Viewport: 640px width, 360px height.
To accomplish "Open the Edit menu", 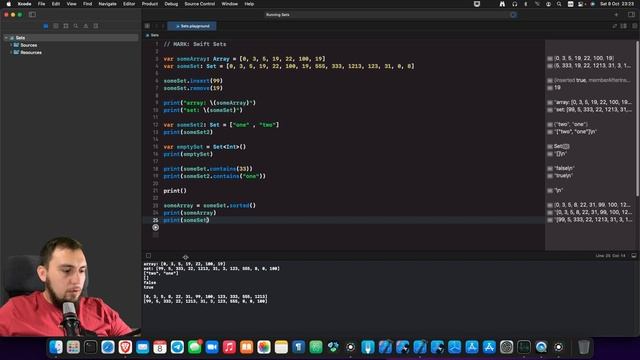I will [56, 4].
